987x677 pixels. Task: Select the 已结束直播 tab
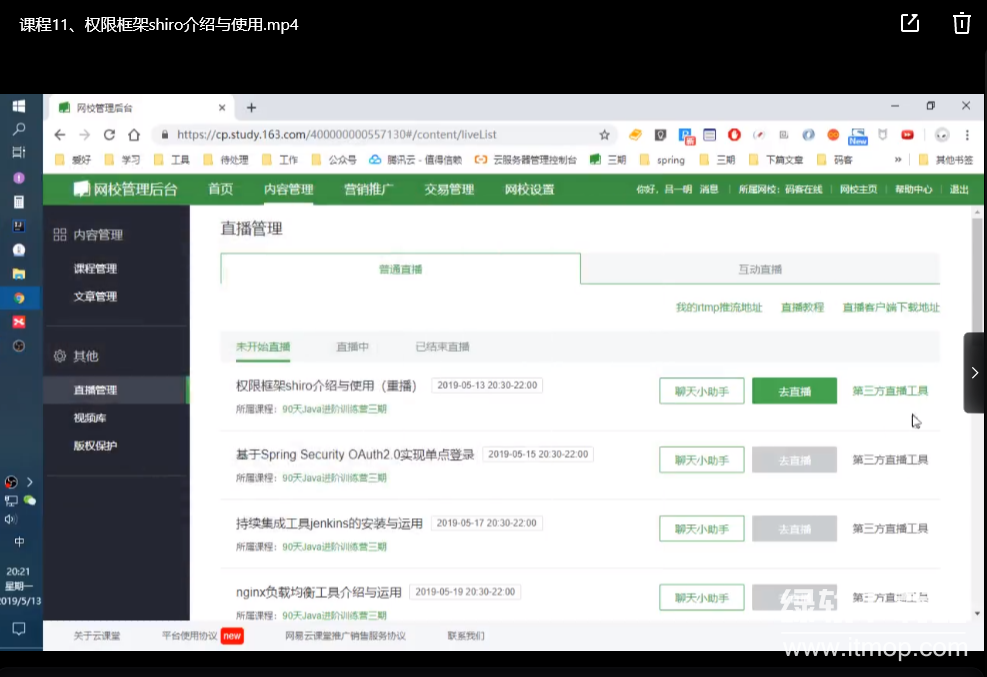[442, 347]
